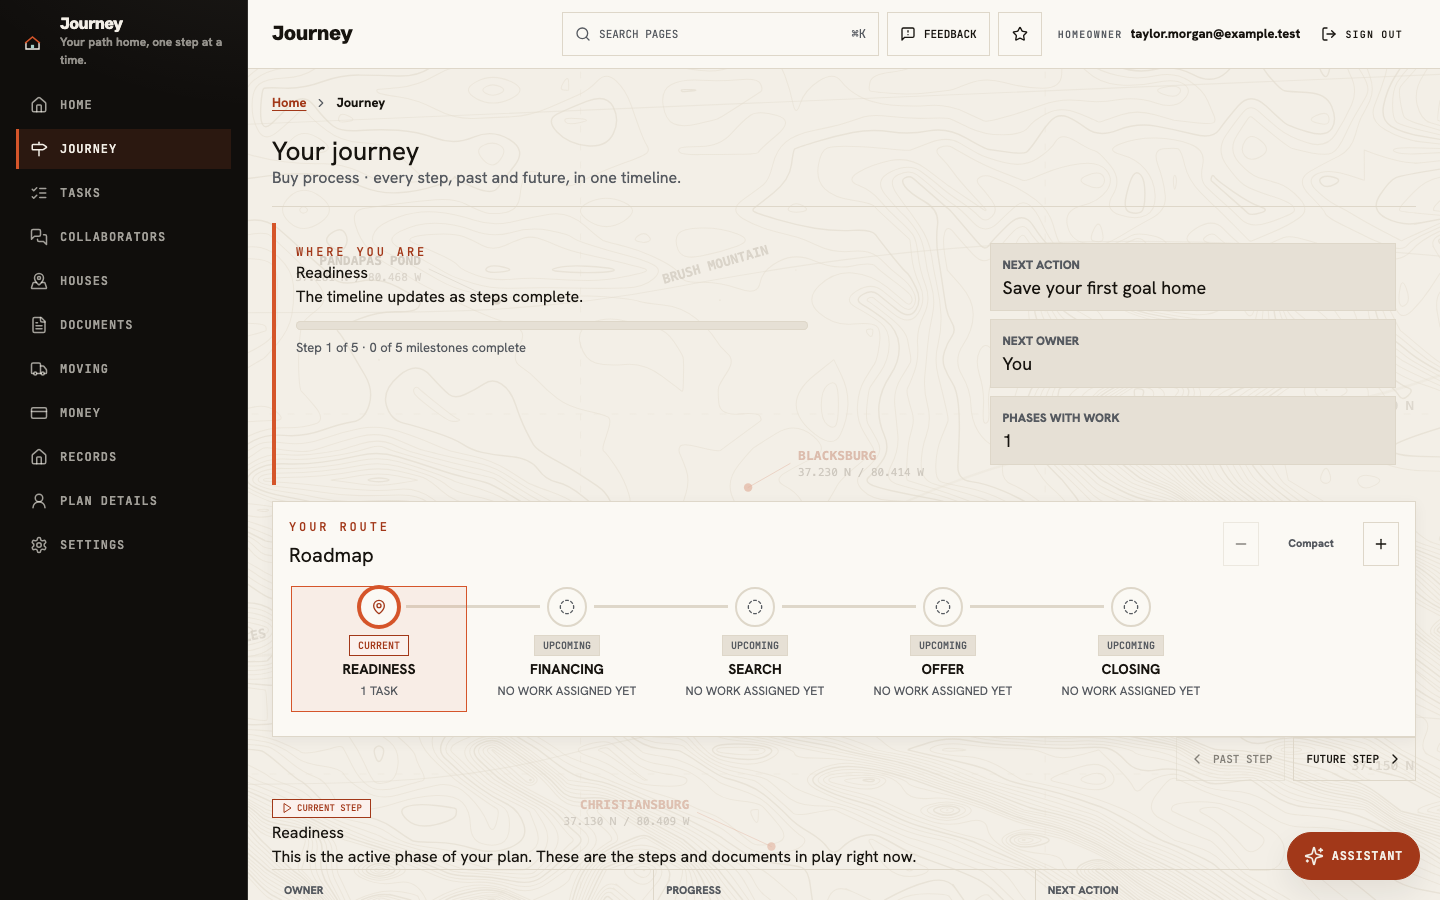Screen dimensions: 1440x900
Task: Click the taylor.morgan@example.test account email
Action: [1215, 34]
